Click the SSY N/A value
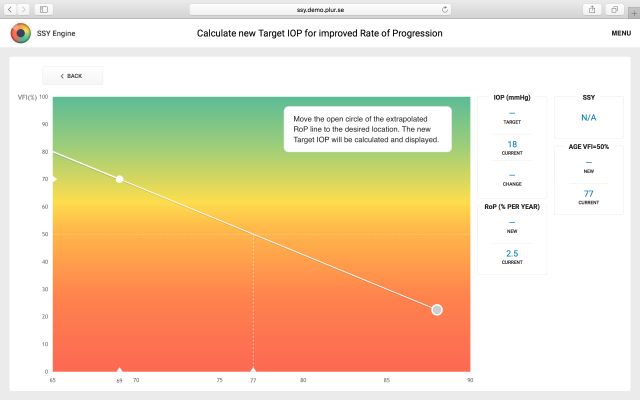This screenshot has width=640, height=400. click(588, 118)
